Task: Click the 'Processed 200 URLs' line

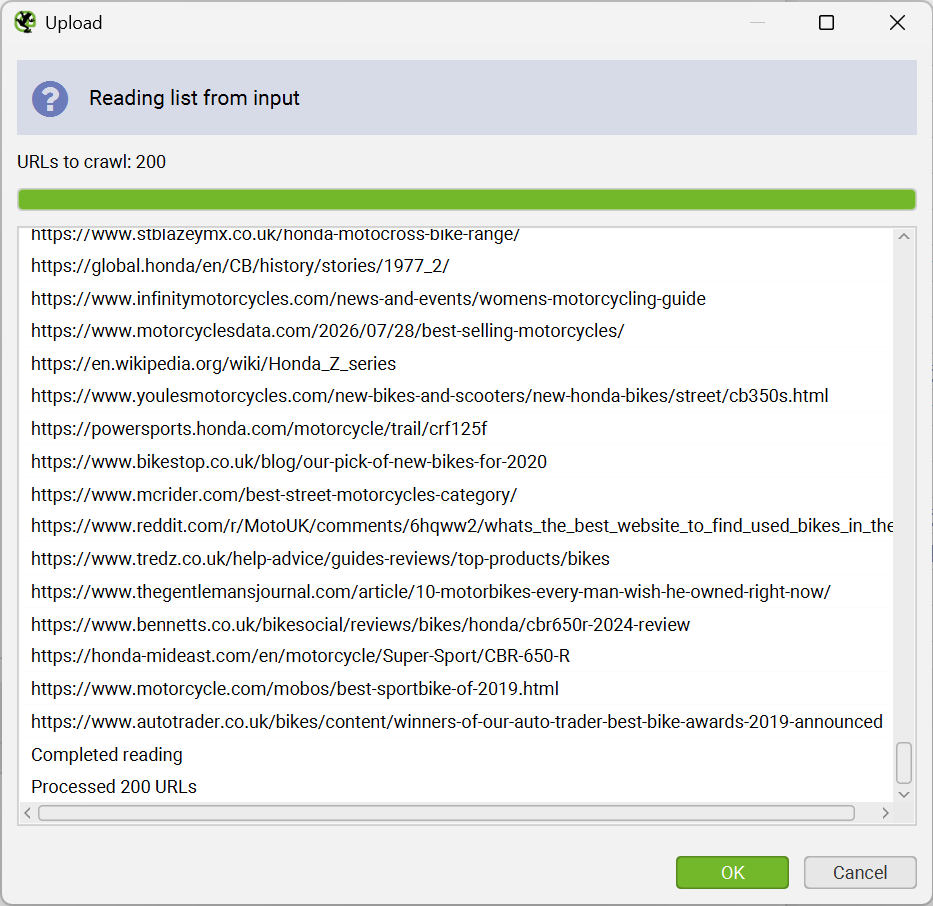Action: [x=114, y=786]
